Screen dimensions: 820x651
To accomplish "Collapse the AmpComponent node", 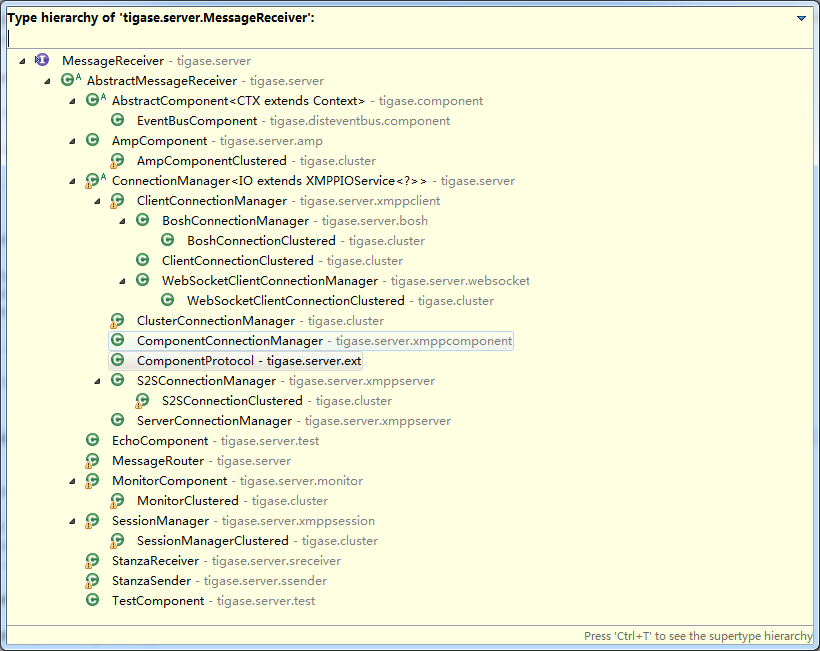I will pyautogui.click(x=72, y=141).
